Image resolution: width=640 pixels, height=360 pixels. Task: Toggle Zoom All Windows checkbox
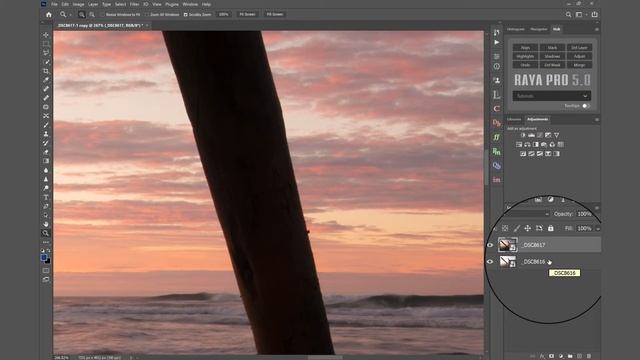click(x=148, y=14)
